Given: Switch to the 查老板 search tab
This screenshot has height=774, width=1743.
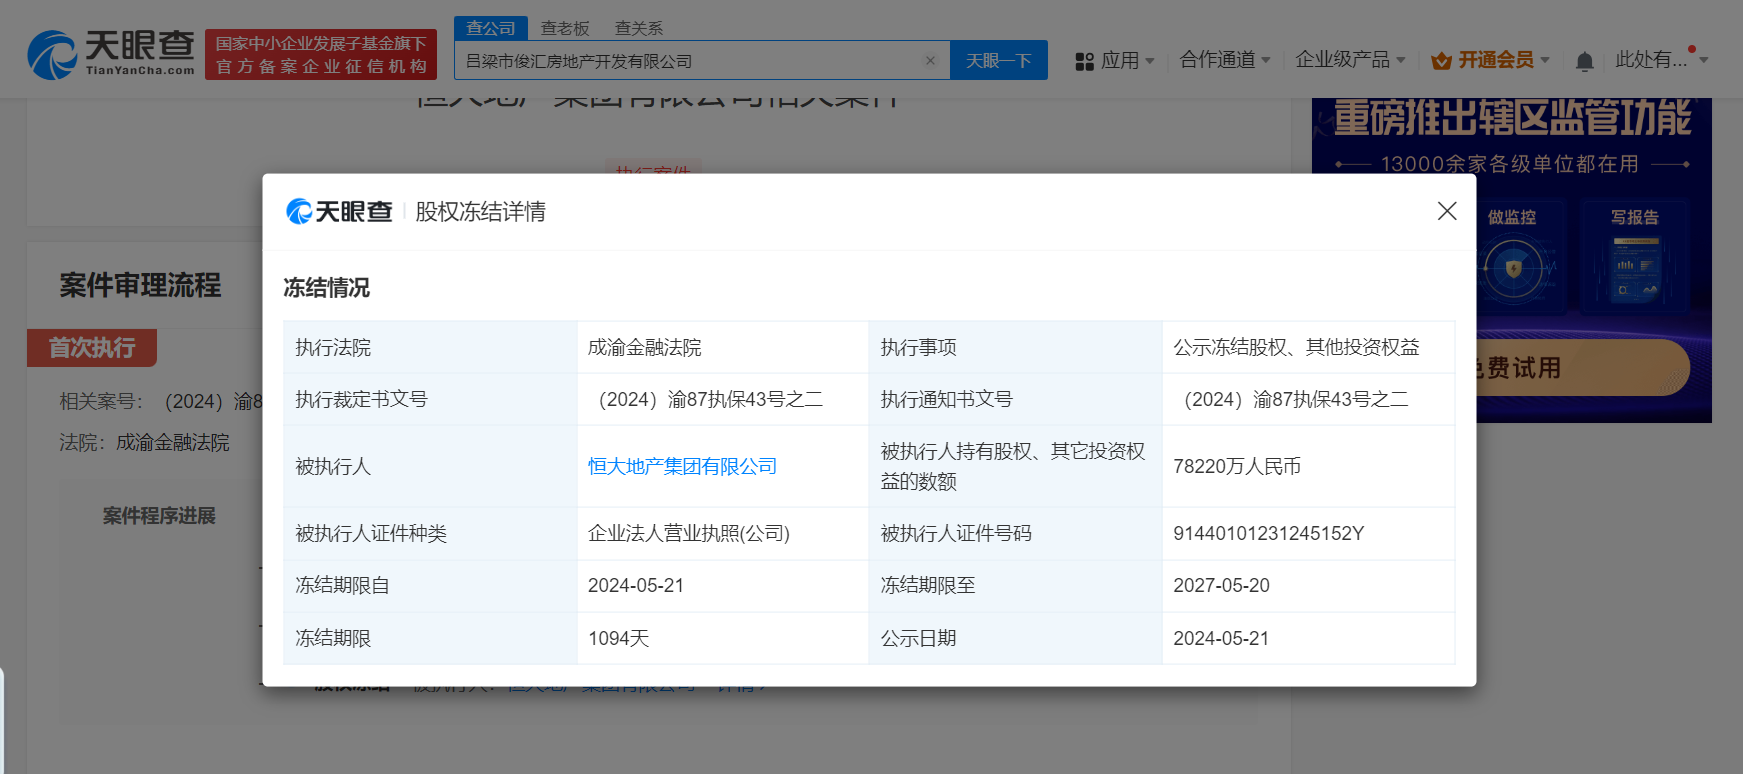Looking at the screenshot, I should [x=565, y=28].
